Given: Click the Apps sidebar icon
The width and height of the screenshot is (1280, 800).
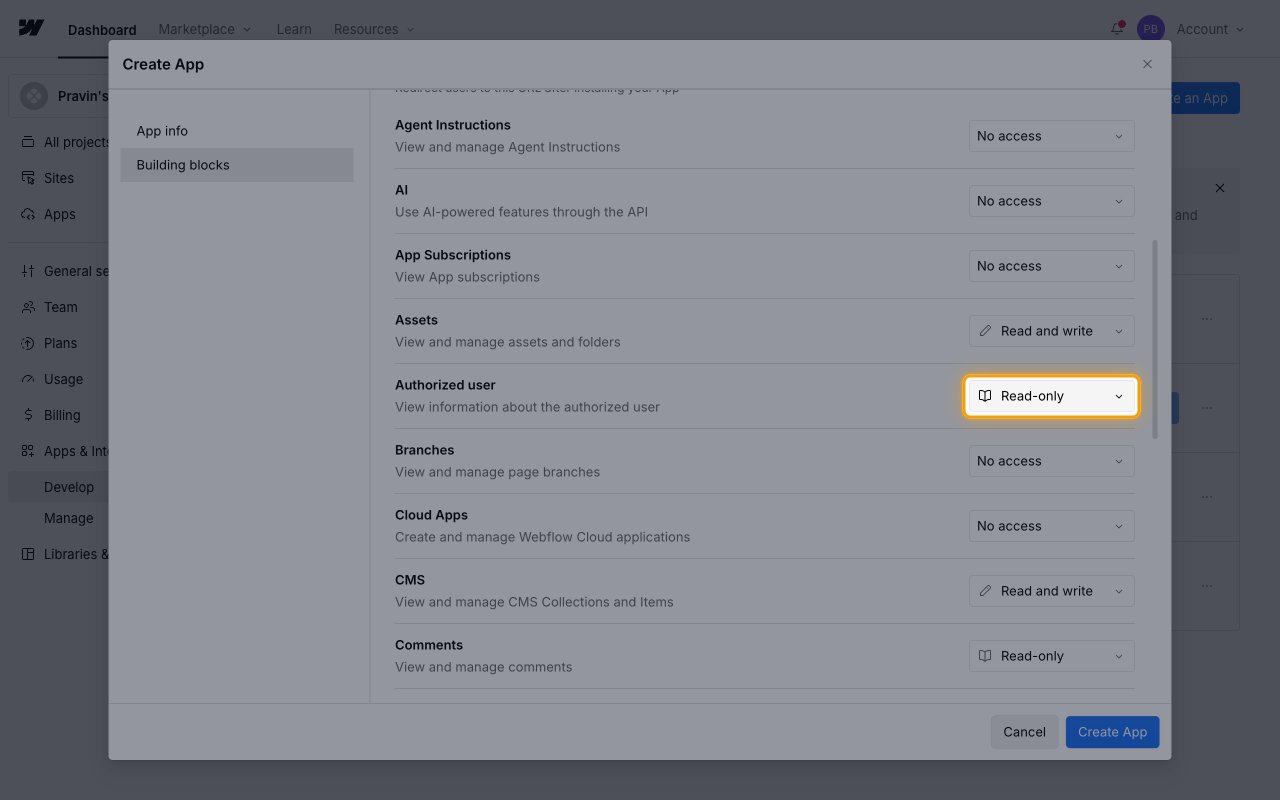Looking at the screenshot, I should pyautogui.click(x=28, y=214).
